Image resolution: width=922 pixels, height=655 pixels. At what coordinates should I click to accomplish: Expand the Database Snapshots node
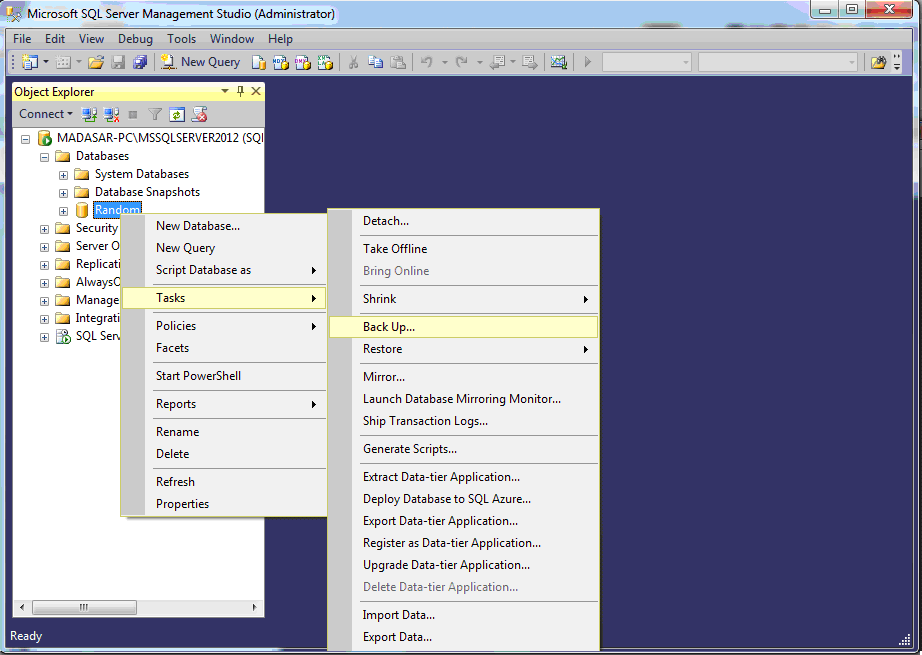(x=63, y=193)
